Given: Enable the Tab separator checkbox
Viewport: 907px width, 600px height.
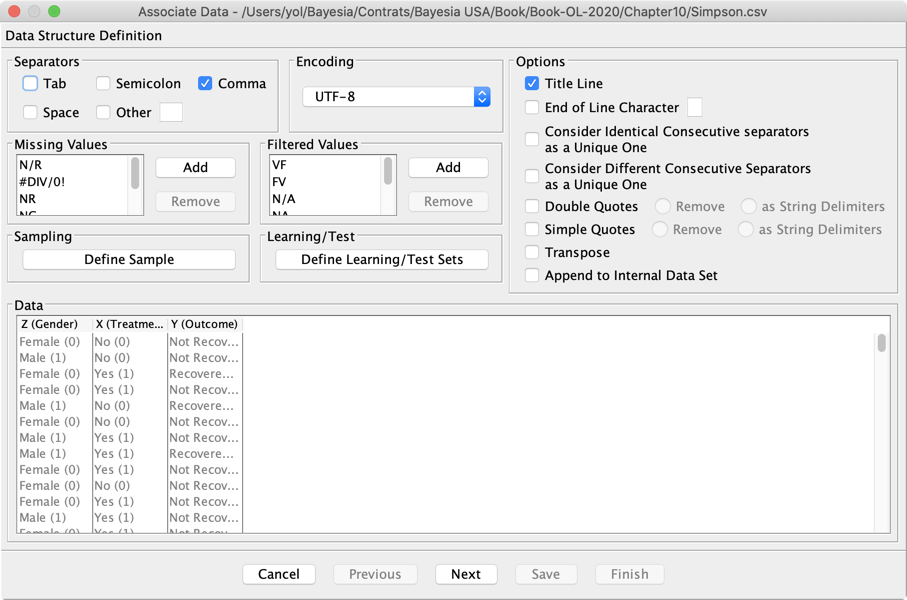Looking at the screenshot, I should 30,84.
